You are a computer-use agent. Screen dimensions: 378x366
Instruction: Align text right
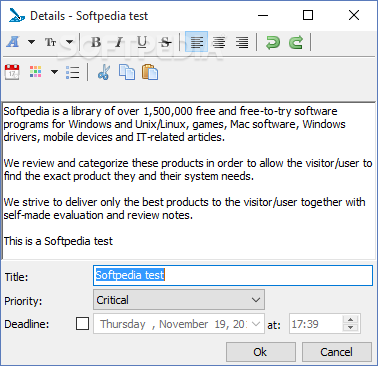coord(242,42)
